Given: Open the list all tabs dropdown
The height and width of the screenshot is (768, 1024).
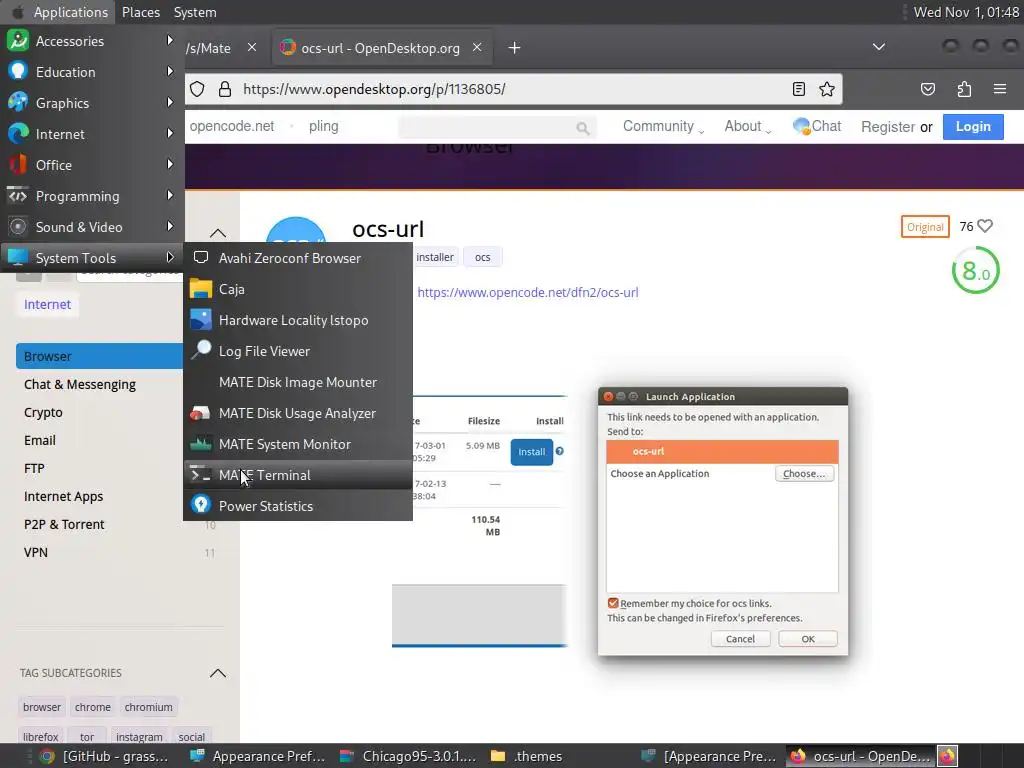Looking at the screenshot, I should pyautogui.click(x=879, y=47).
